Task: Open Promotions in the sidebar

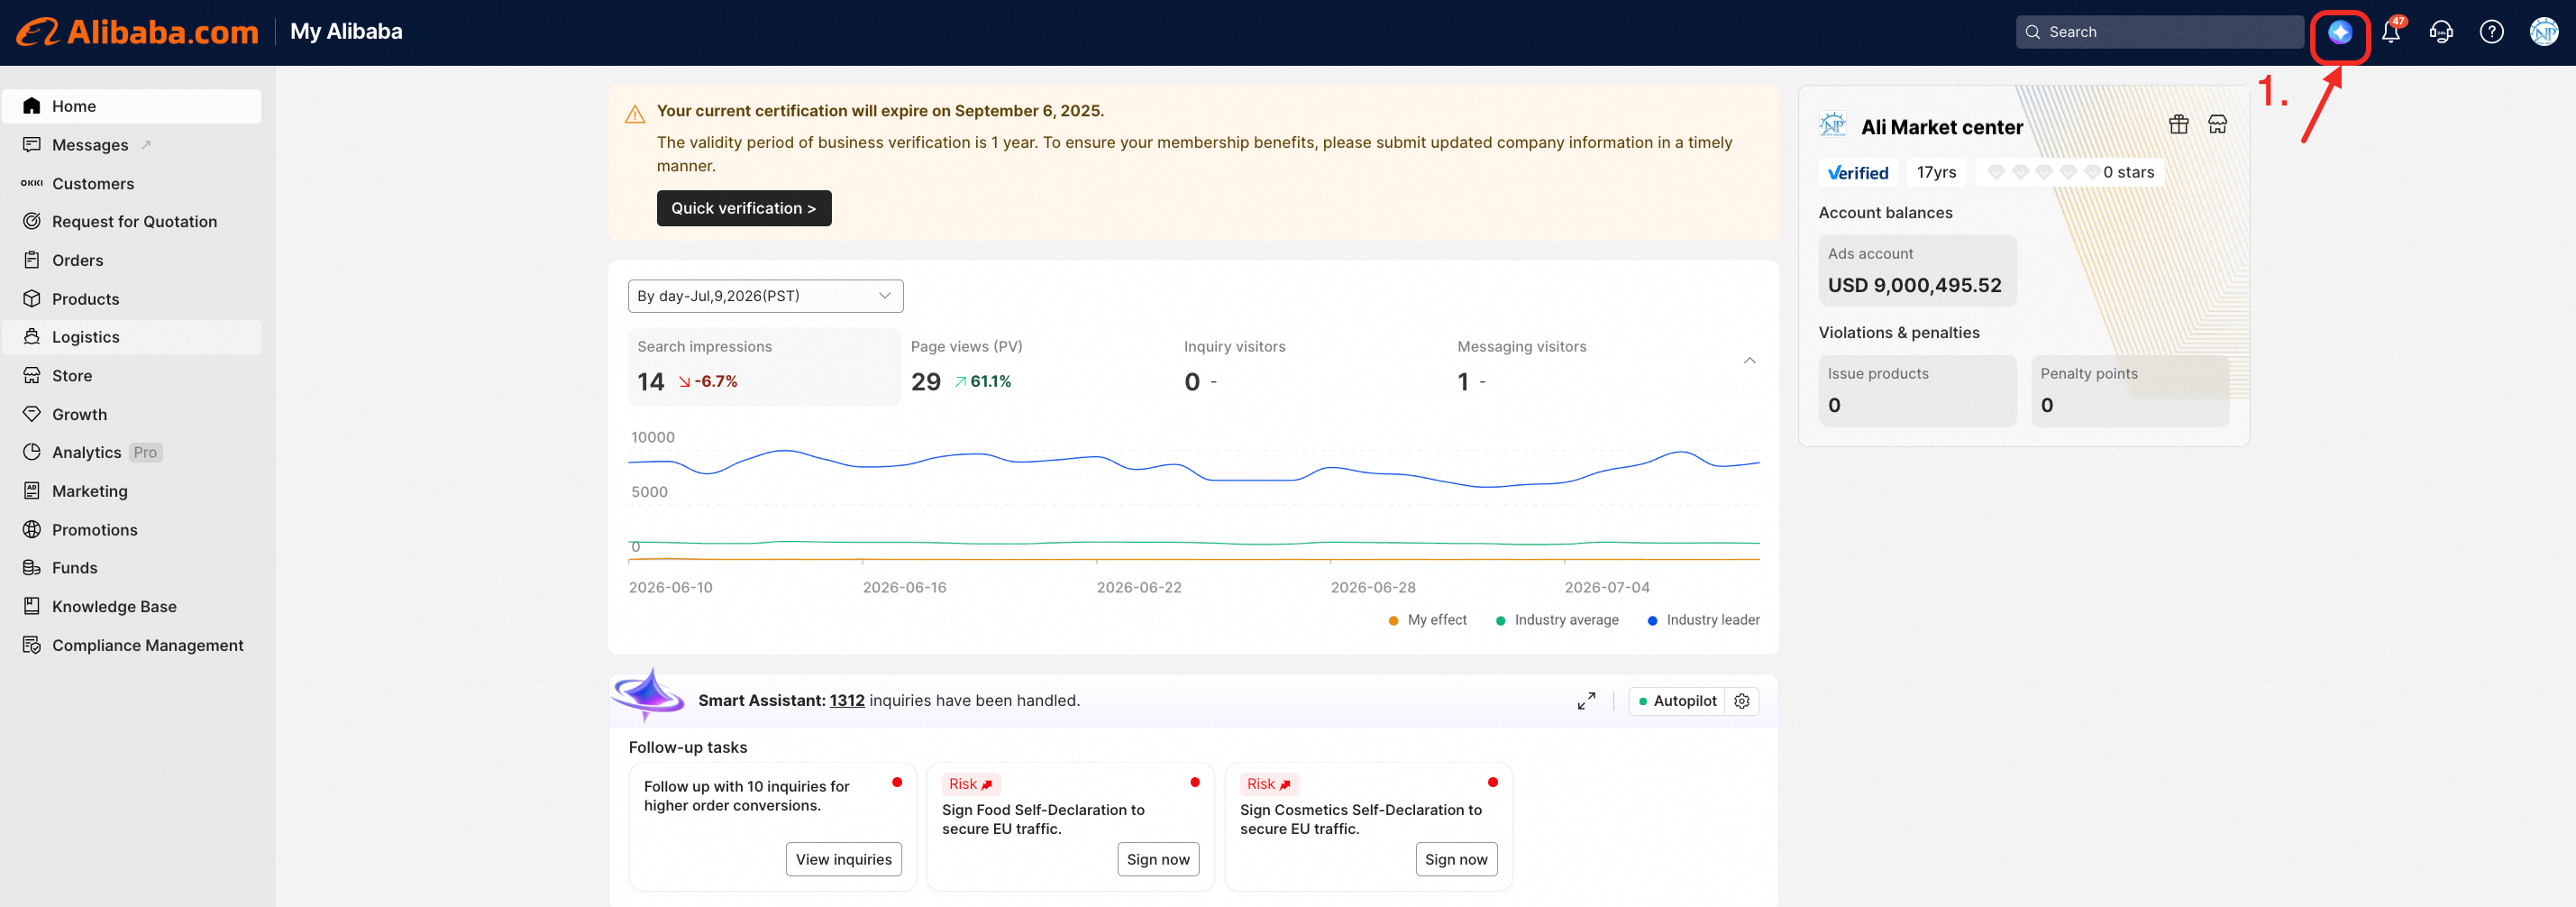Action: [x=132, y=529]
